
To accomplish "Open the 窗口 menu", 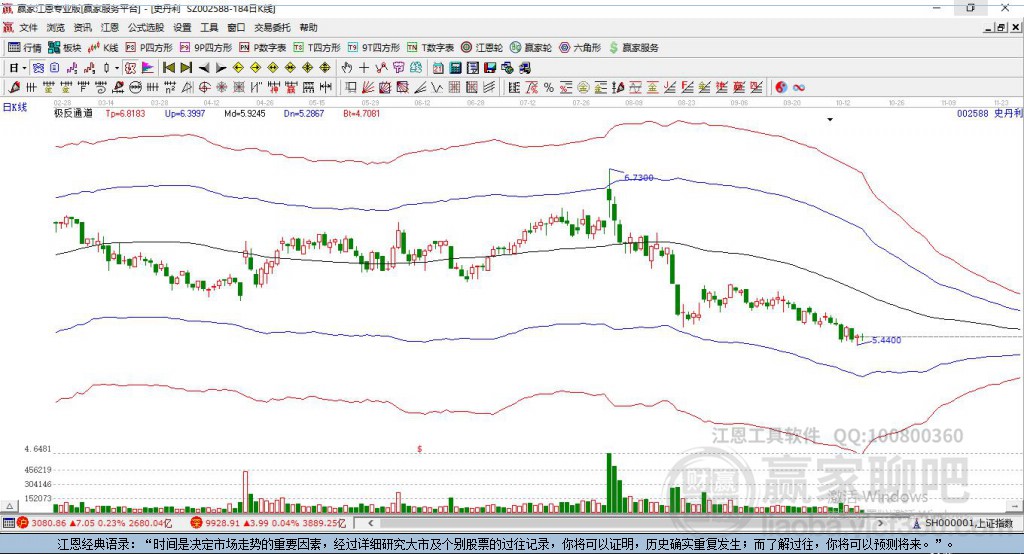I will click(x=236, y=27).
